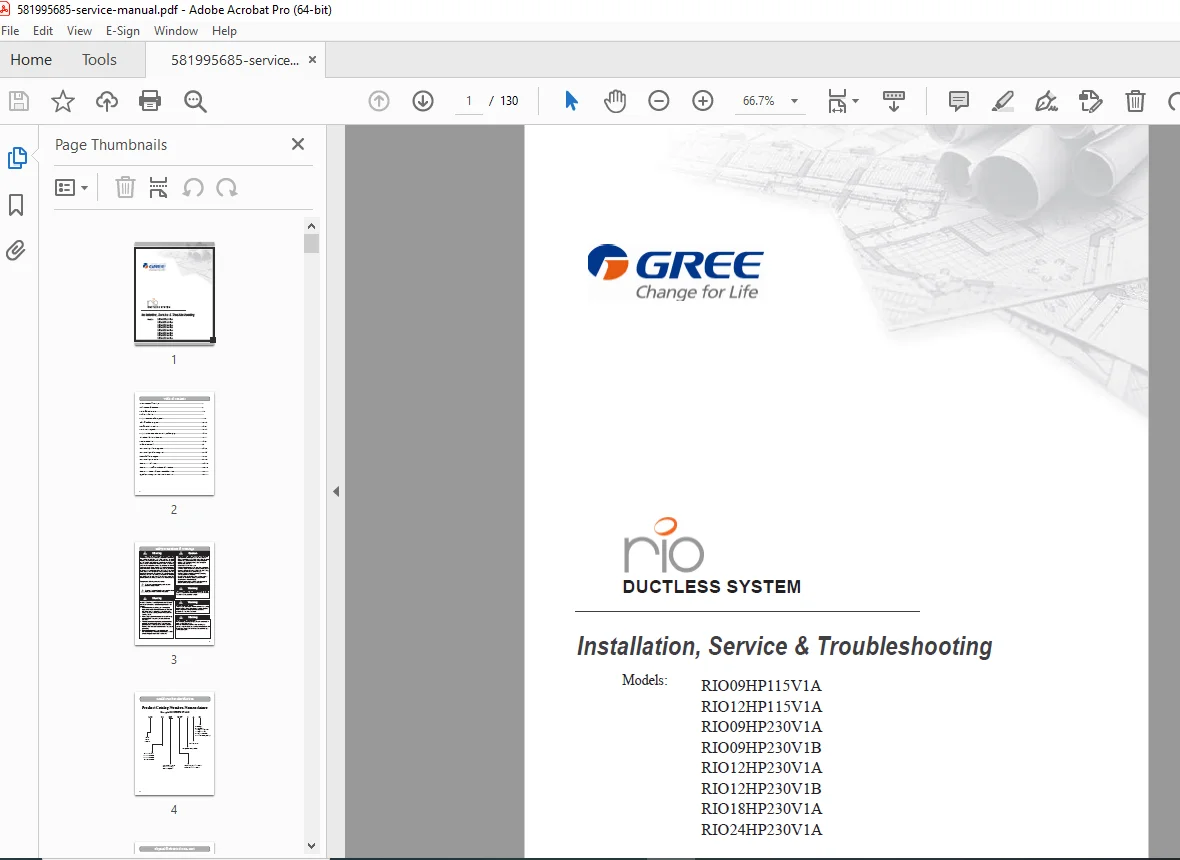Click the scrolling mode keyboard icon
The width and height of the screenshot is (1180, 860).
[893, 101]
